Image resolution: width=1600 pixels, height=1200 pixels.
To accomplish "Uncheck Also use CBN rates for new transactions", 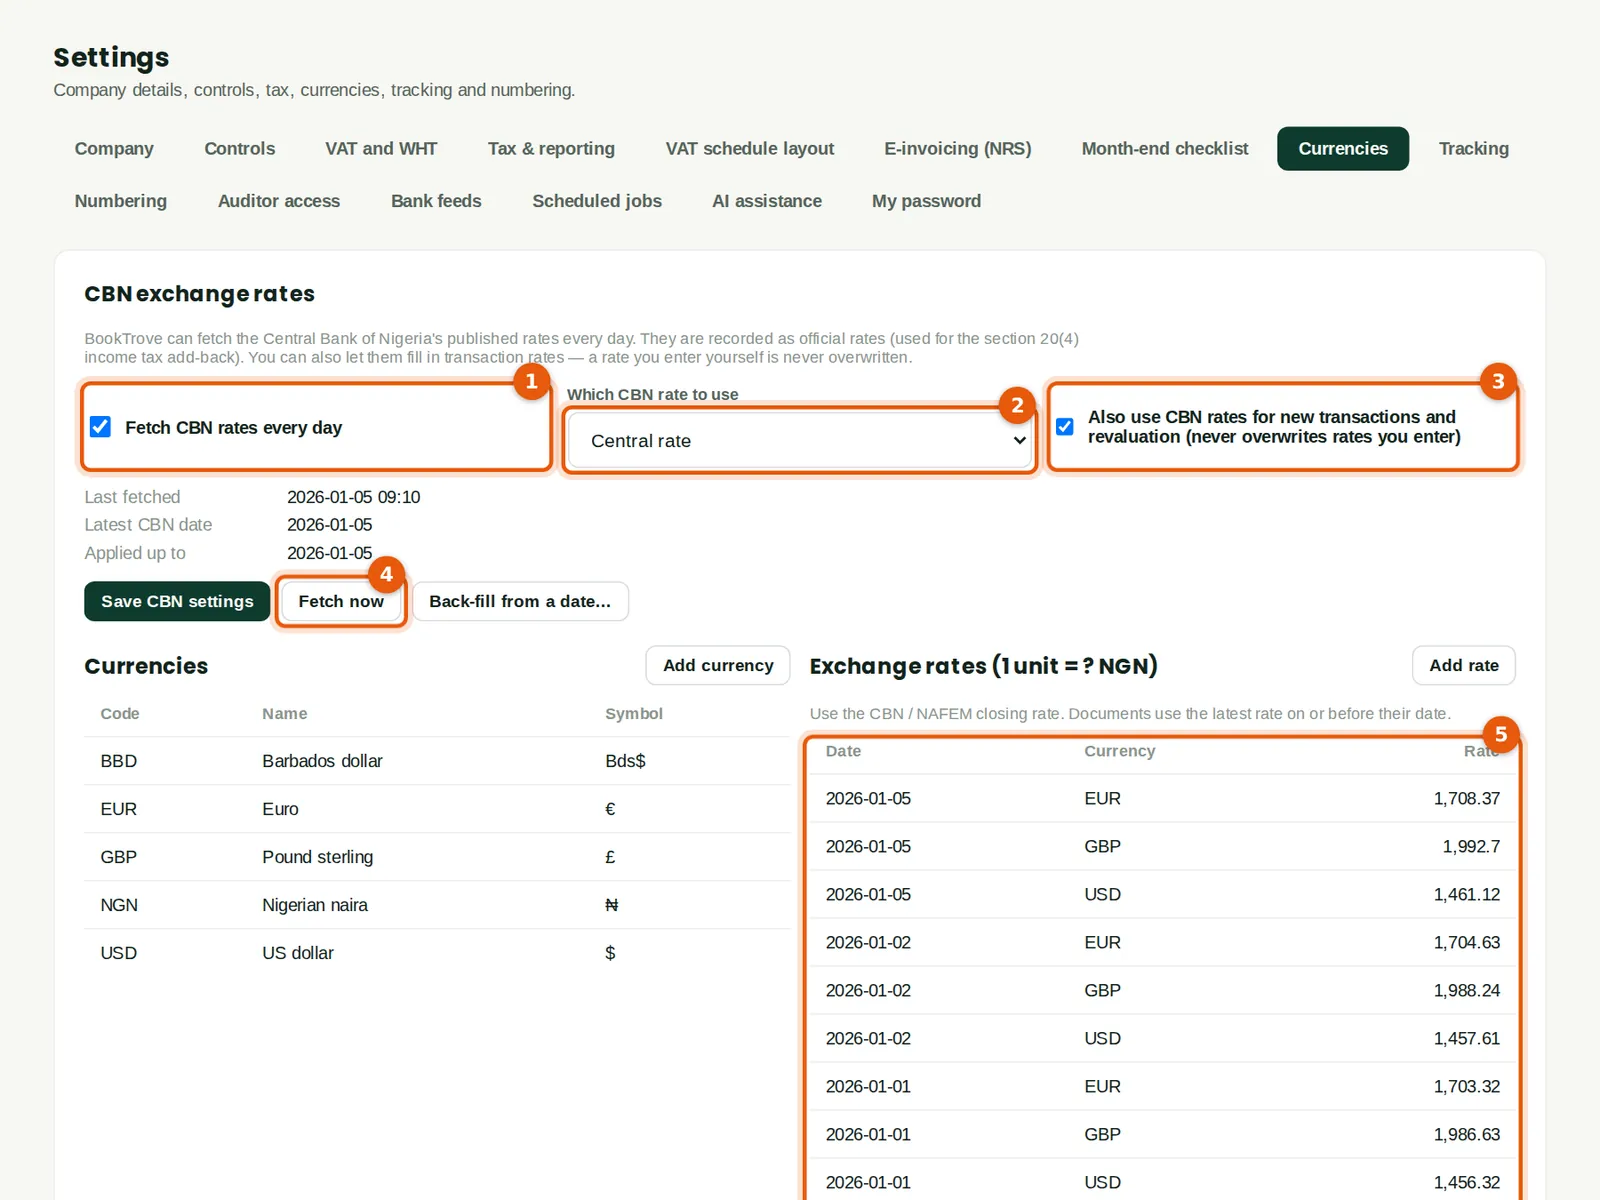I will pyautogui.click(x=1065, y=427).
